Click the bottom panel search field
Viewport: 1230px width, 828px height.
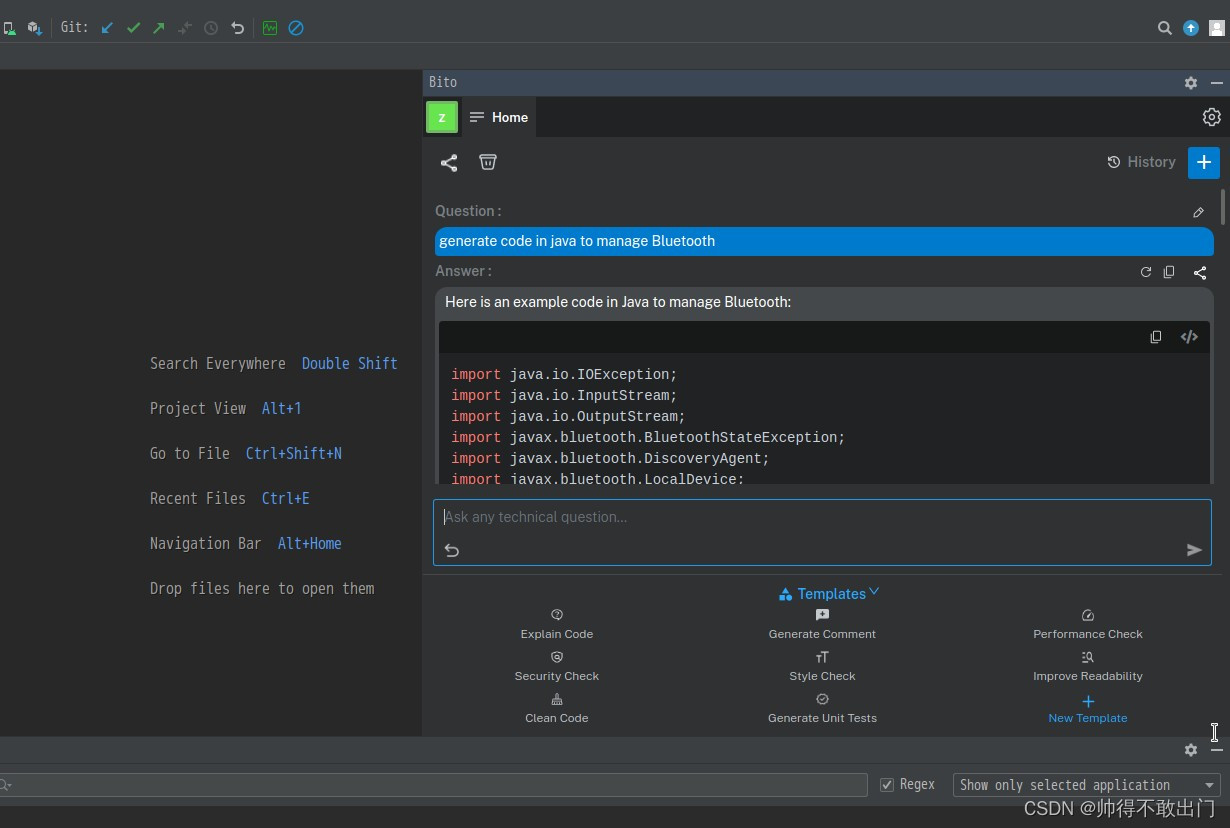click(432, 785)
